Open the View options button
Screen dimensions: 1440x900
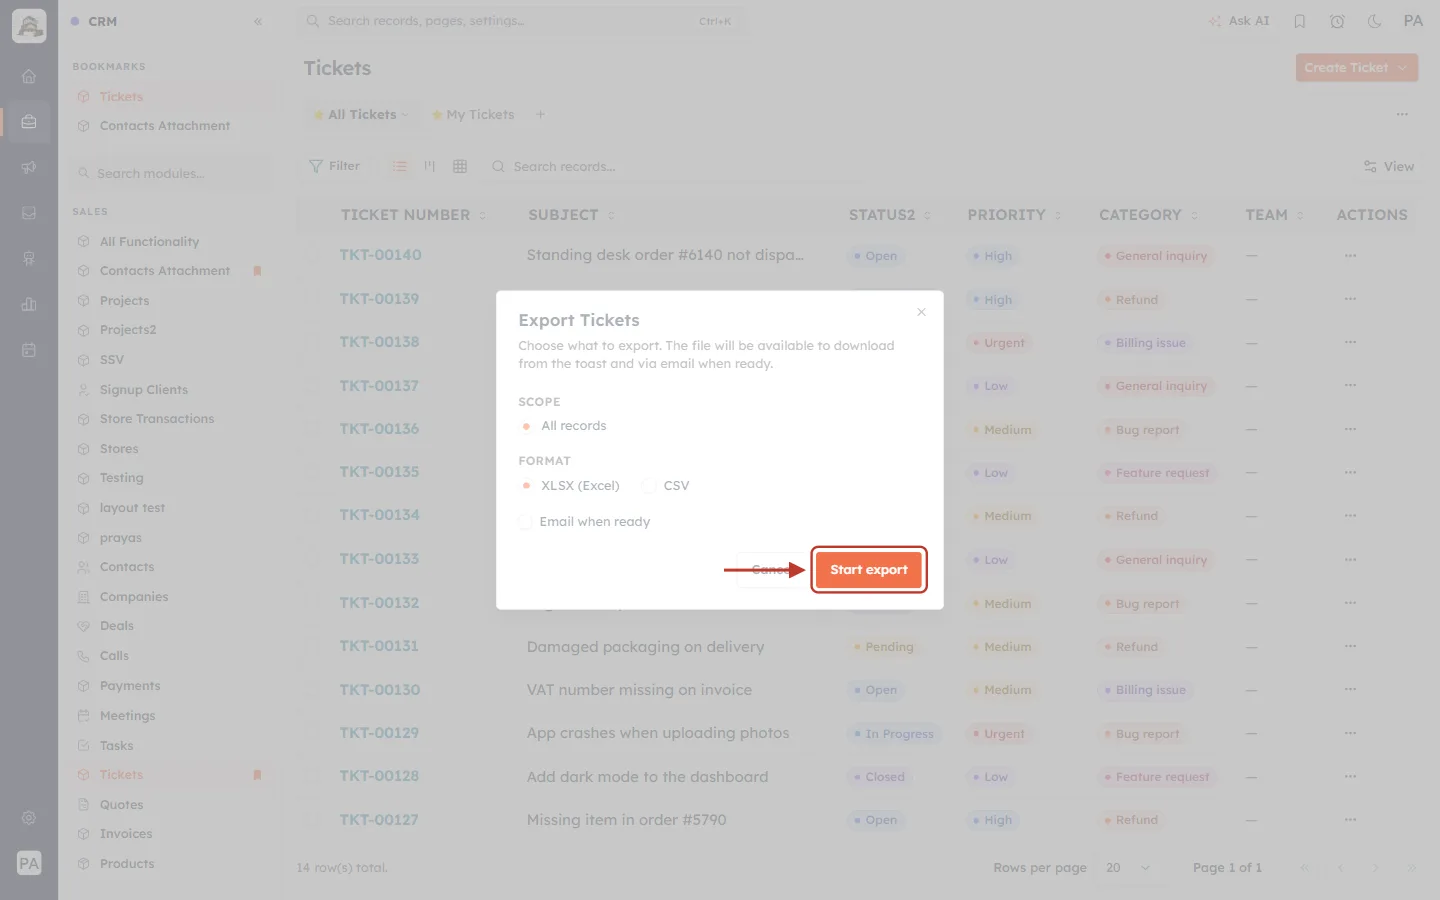coord(1389,167)
